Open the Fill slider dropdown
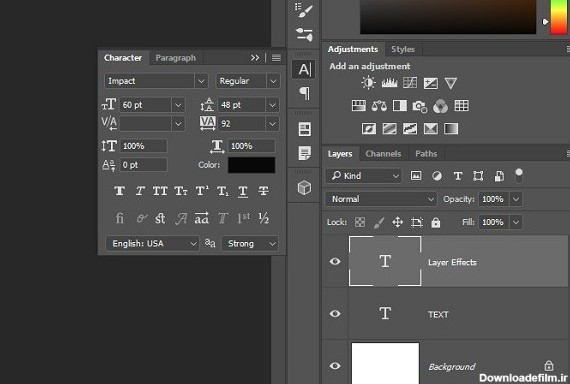The image size is (570, 384). coord(516,222)
